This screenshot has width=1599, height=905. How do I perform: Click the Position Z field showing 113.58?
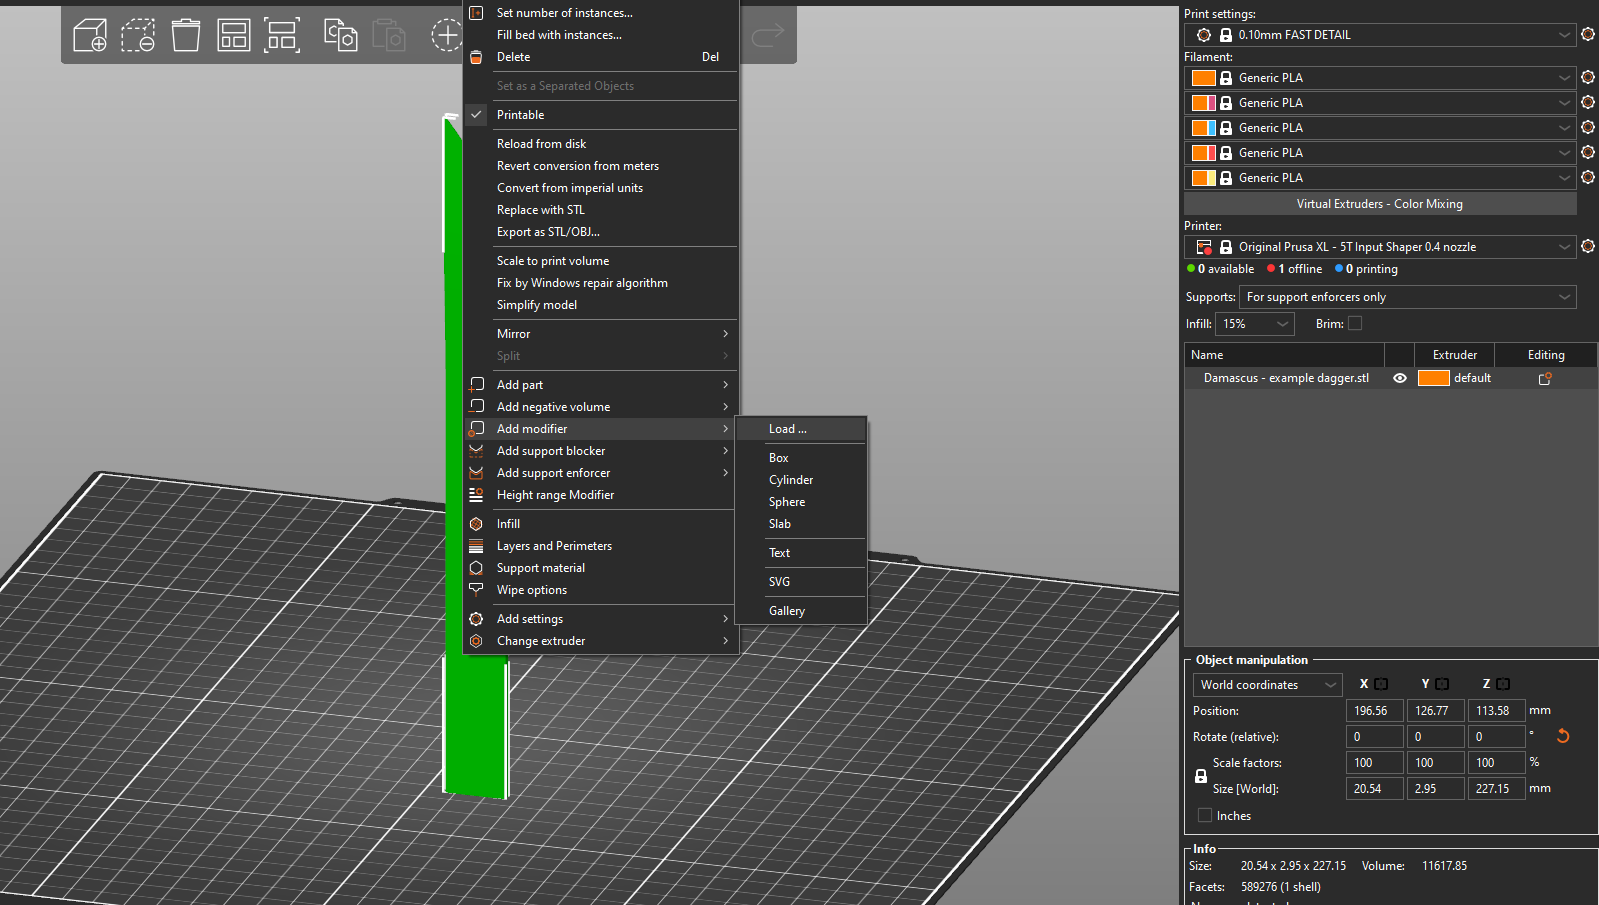click(x=1497, y=711)
